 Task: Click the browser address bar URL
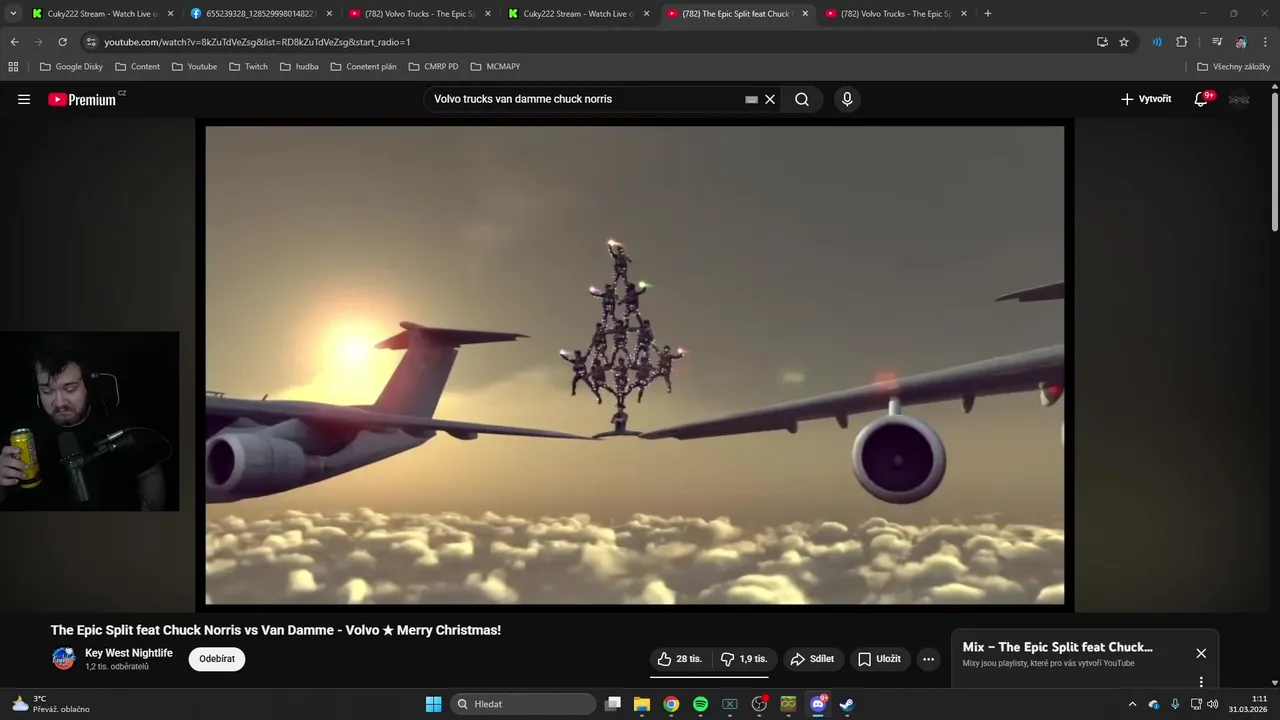tap(257, 42)
